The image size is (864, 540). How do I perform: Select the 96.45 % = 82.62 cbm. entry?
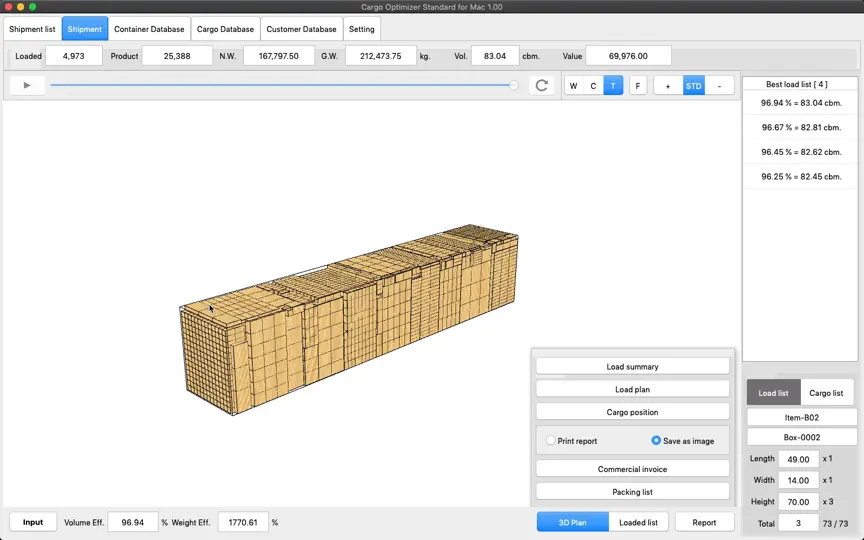(801, 152)
